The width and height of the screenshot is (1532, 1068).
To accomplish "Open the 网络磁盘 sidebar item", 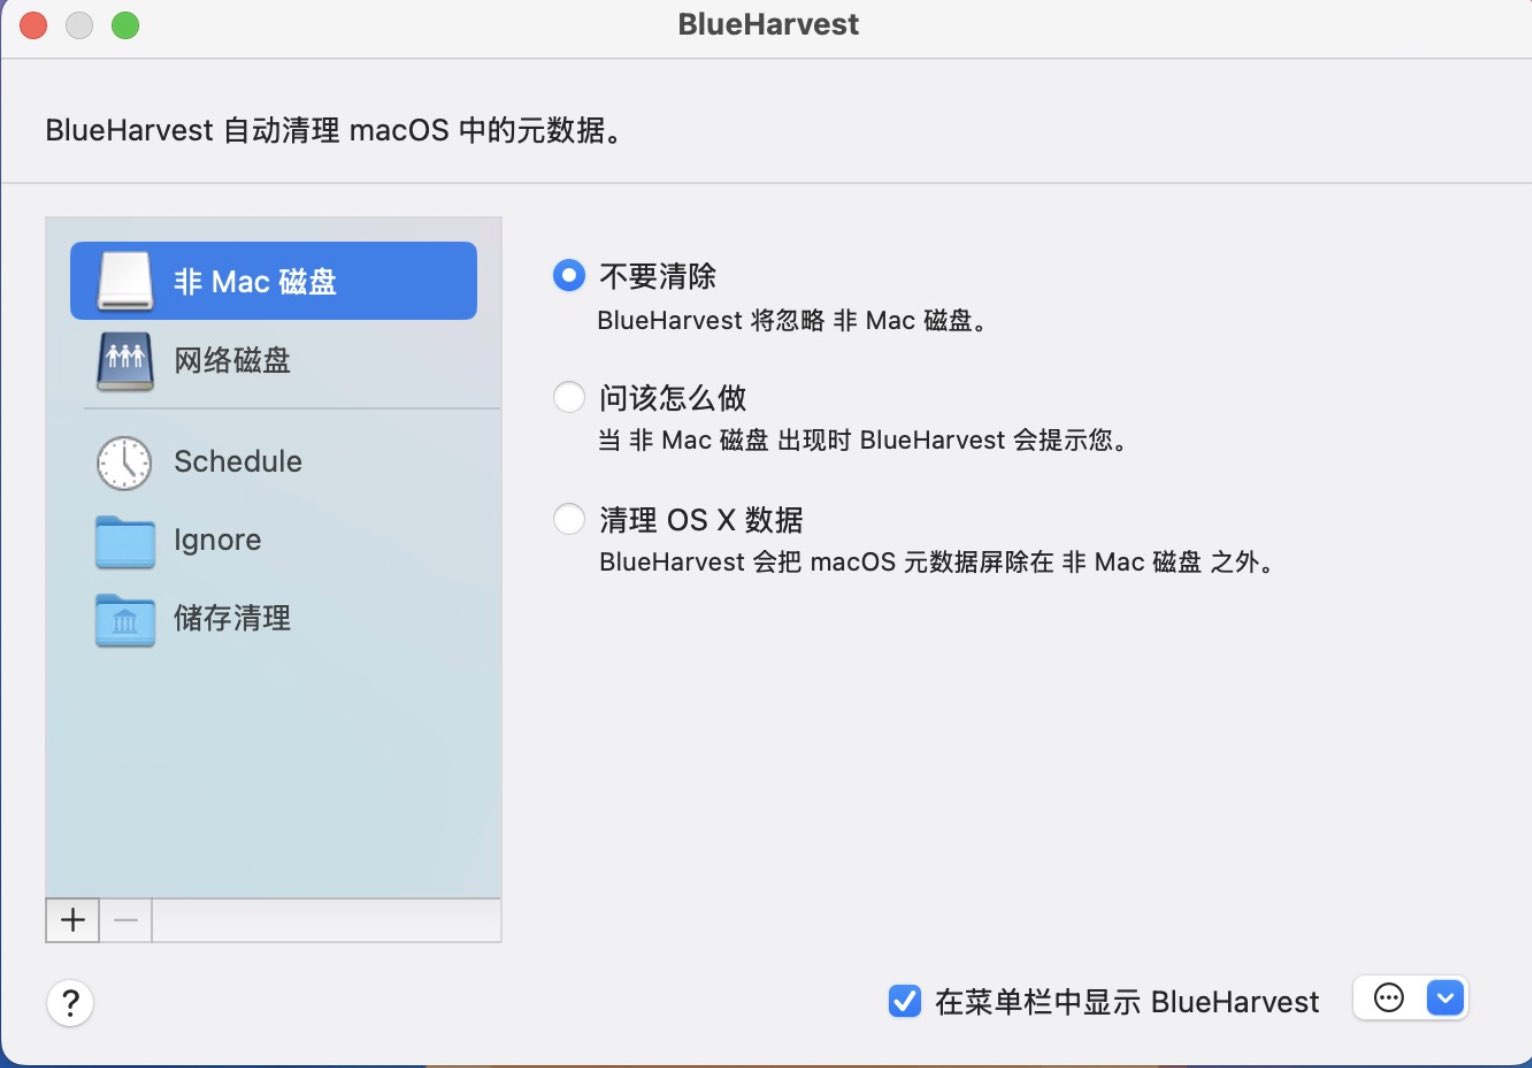I will point(273,361).
